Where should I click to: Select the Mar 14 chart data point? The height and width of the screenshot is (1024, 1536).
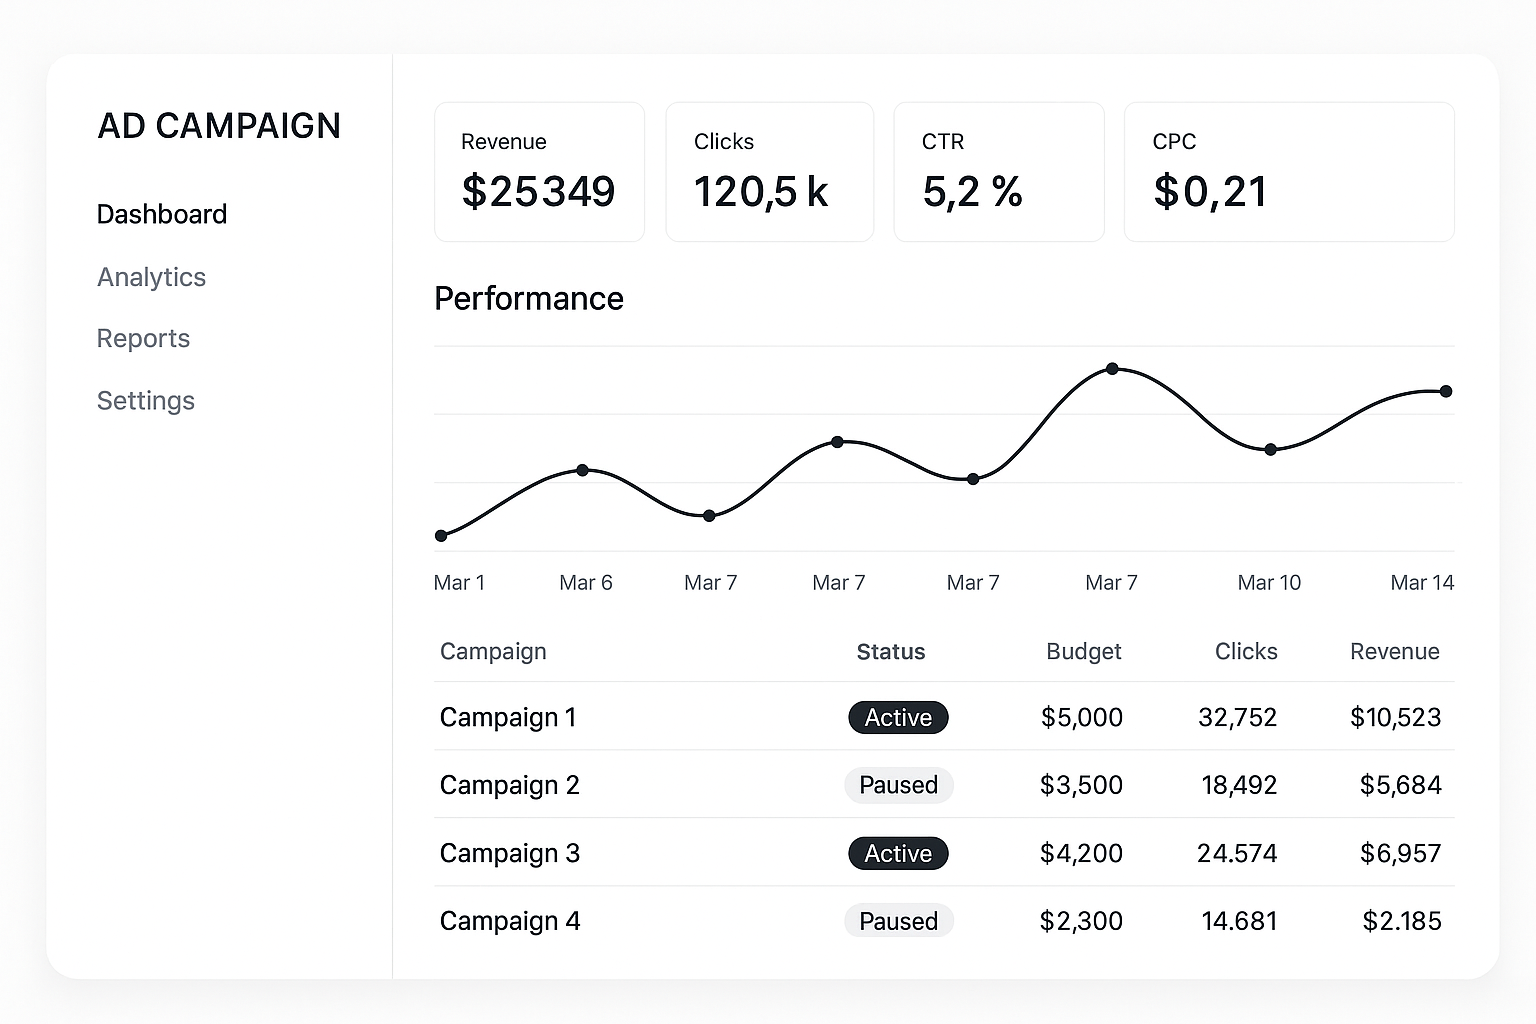click(1446, 391)
